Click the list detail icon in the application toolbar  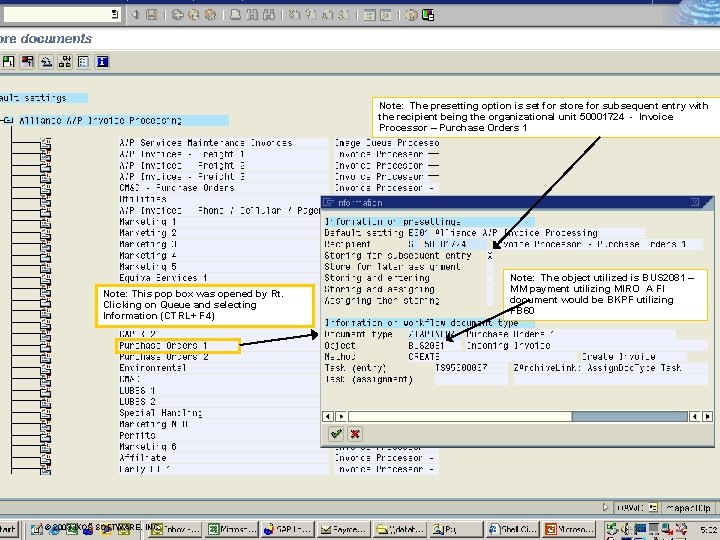tap(84, 62)
